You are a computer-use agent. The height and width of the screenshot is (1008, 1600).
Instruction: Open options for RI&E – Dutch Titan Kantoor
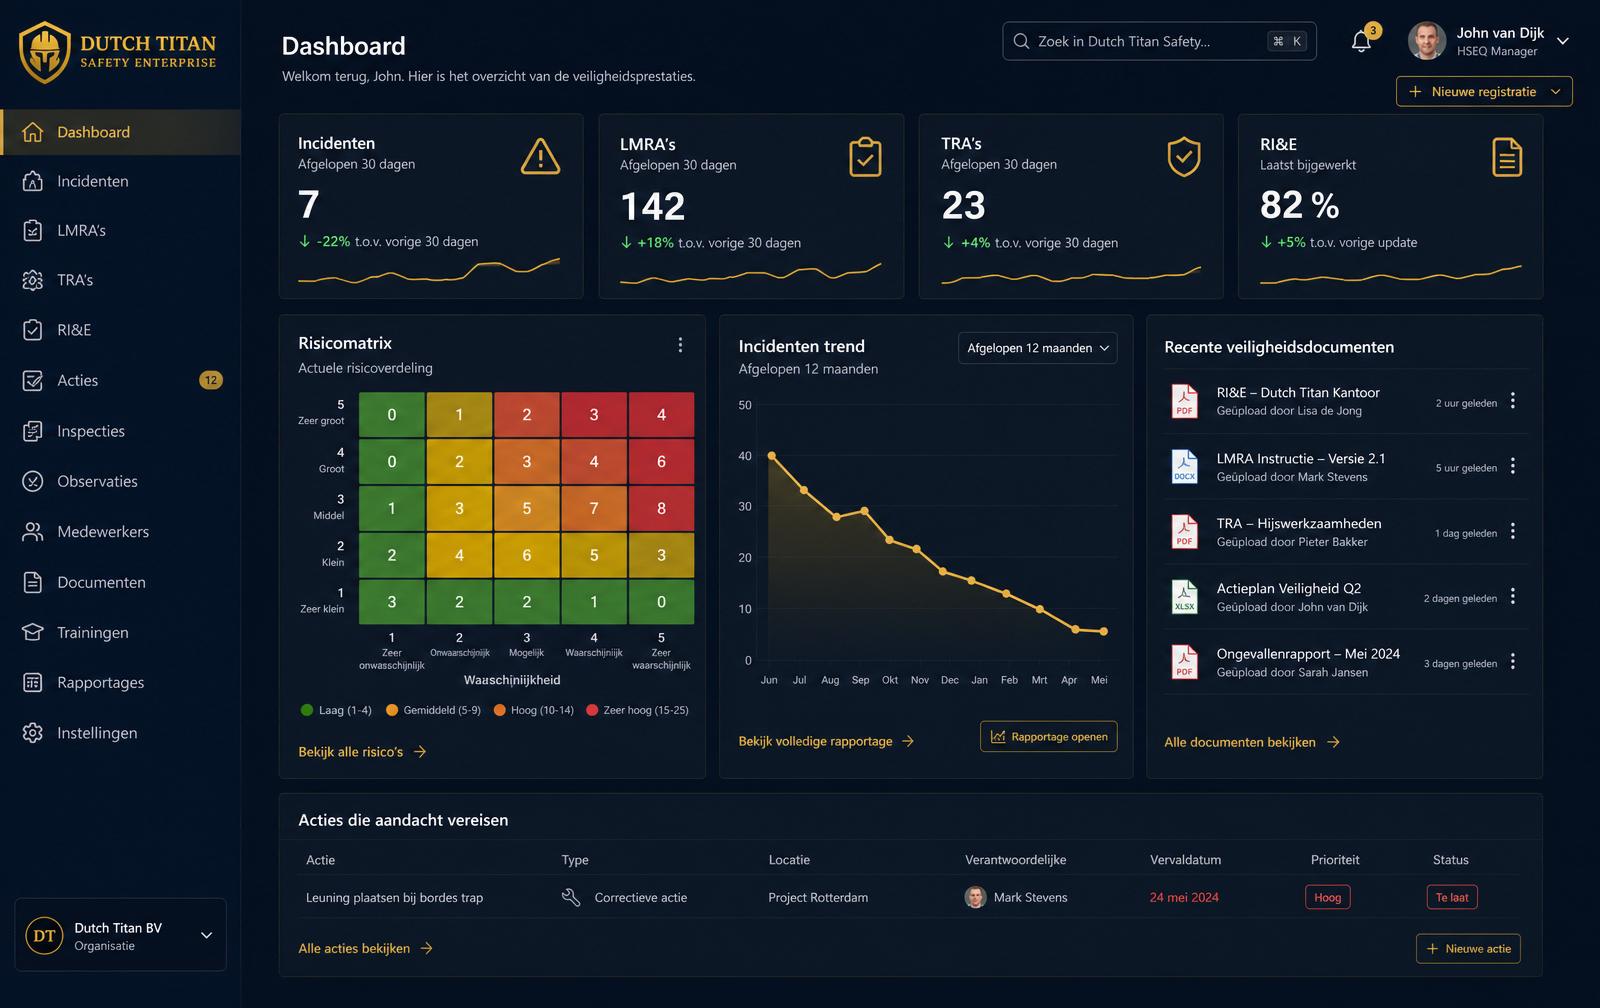coord(1513,400)
